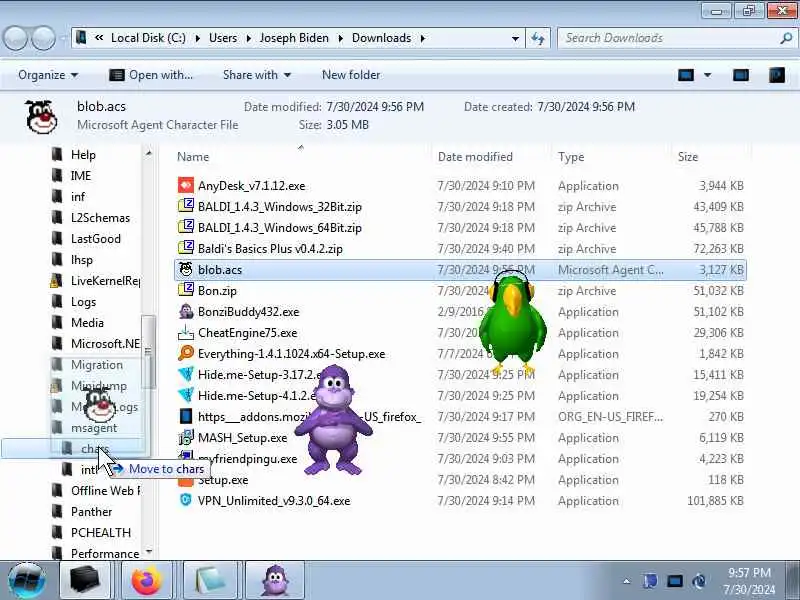Select the setup.exe file row
The width and height of the screenshot is (800, 600).
tap(459, 480)
